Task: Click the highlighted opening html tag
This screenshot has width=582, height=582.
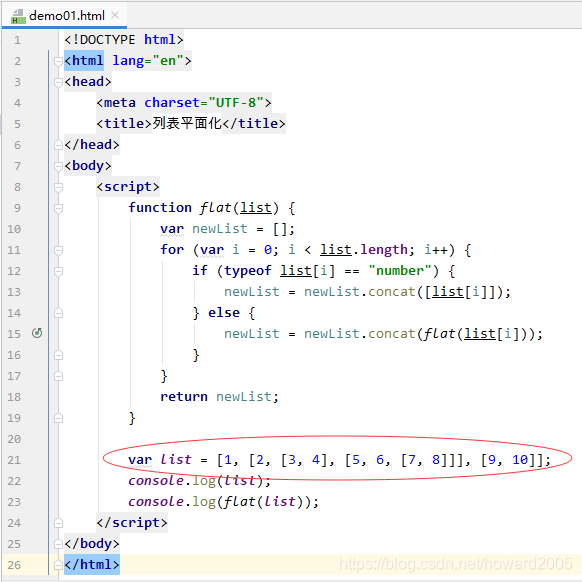Action: coord(84,61)
